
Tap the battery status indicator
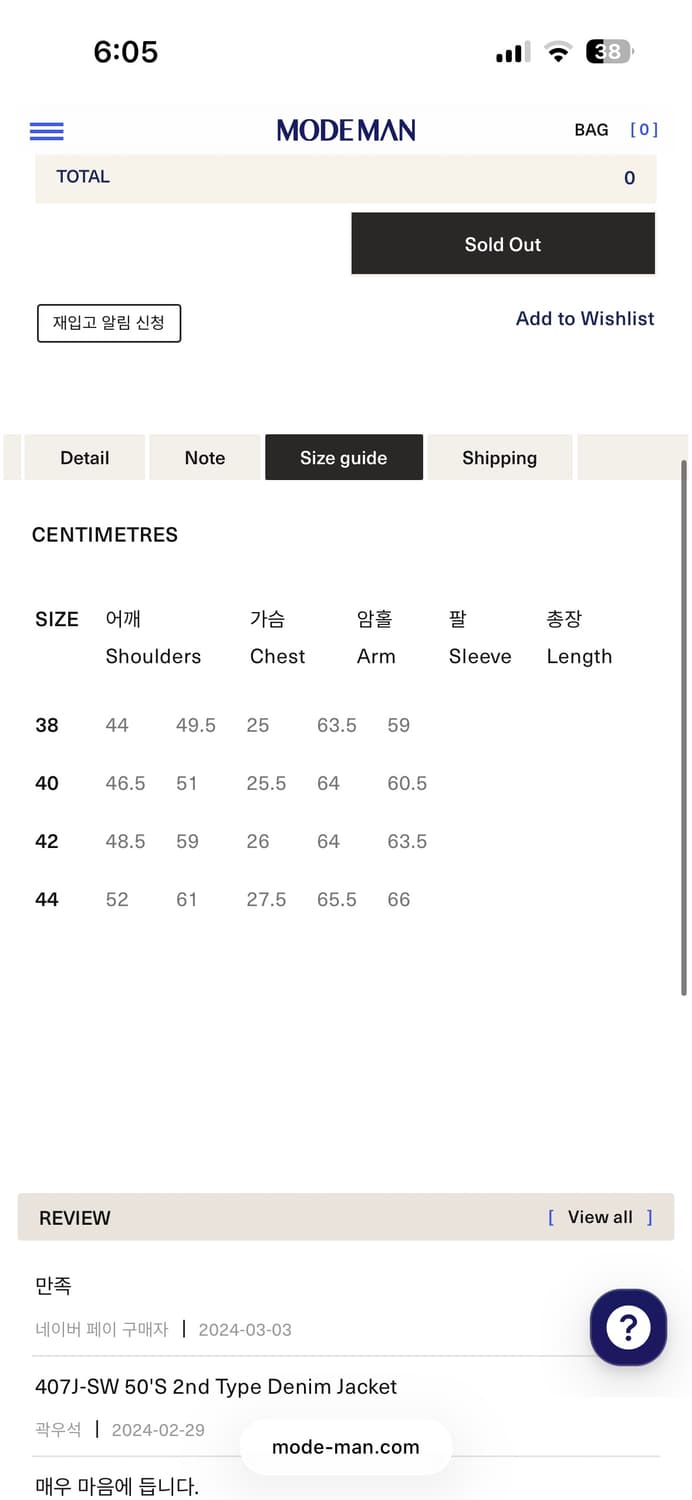[x=609, y=52]
